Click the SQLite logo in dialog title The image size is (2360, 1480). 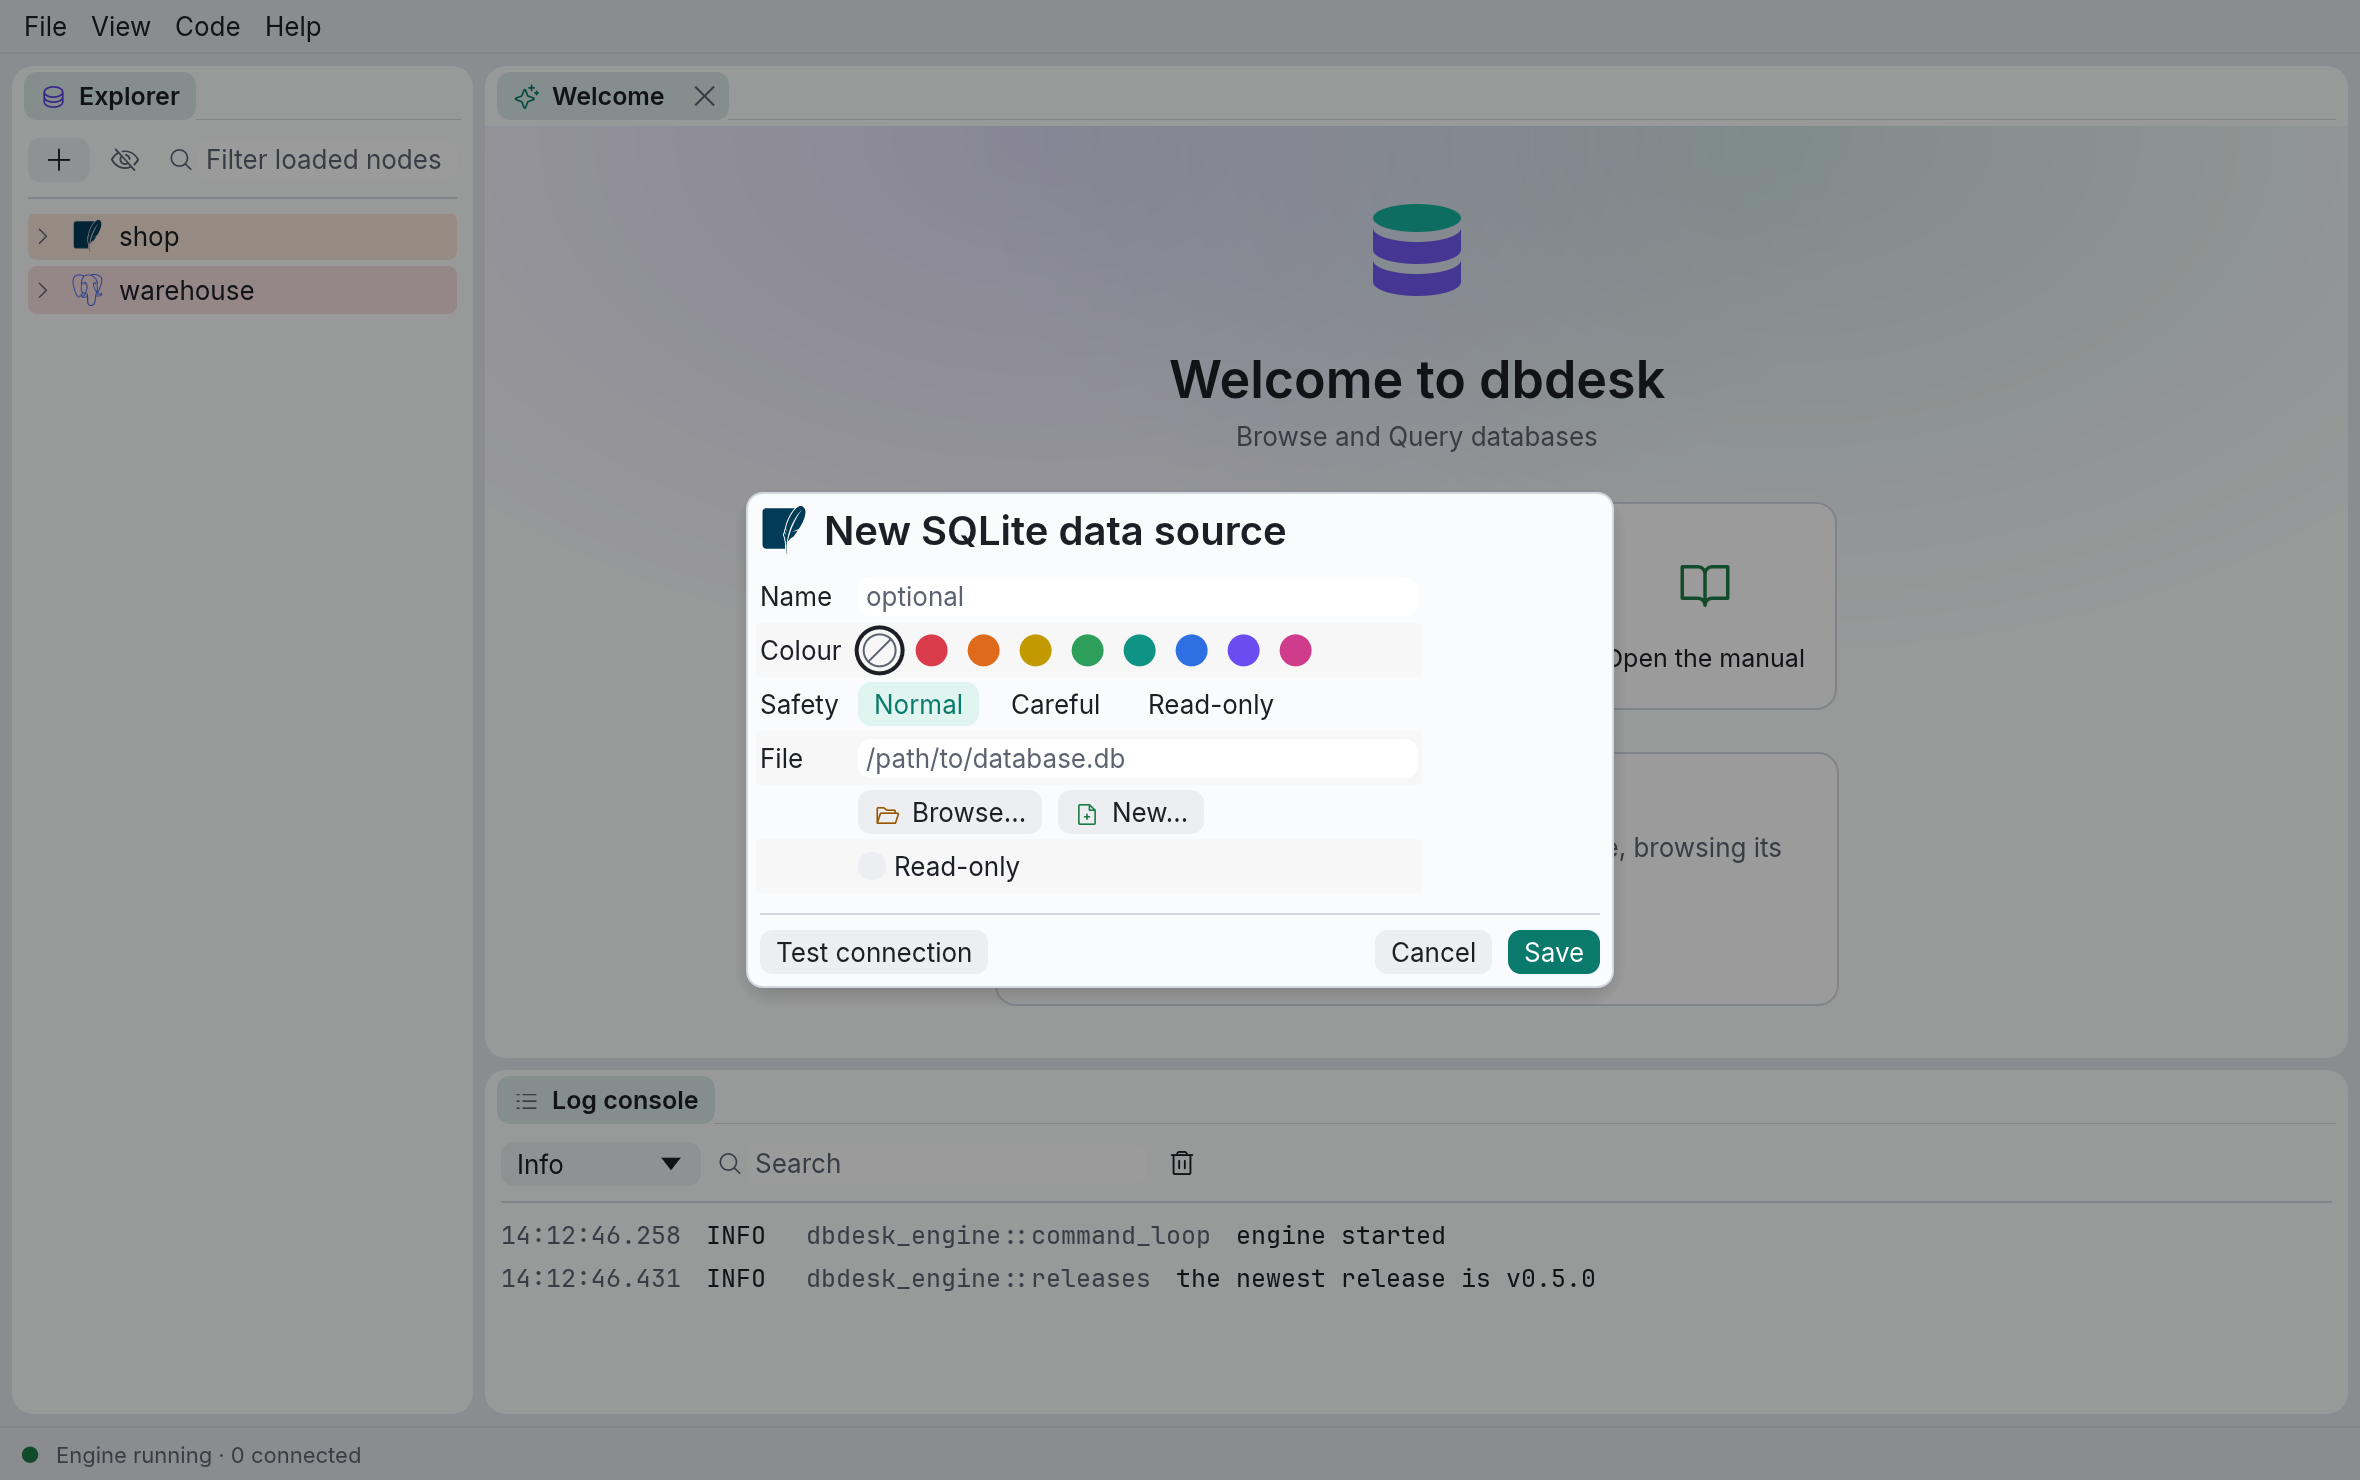[x=783, y=529]
